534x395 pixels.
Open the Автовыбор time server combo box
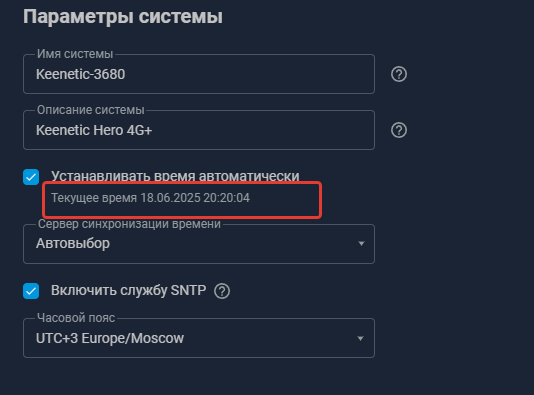point(199,244)
